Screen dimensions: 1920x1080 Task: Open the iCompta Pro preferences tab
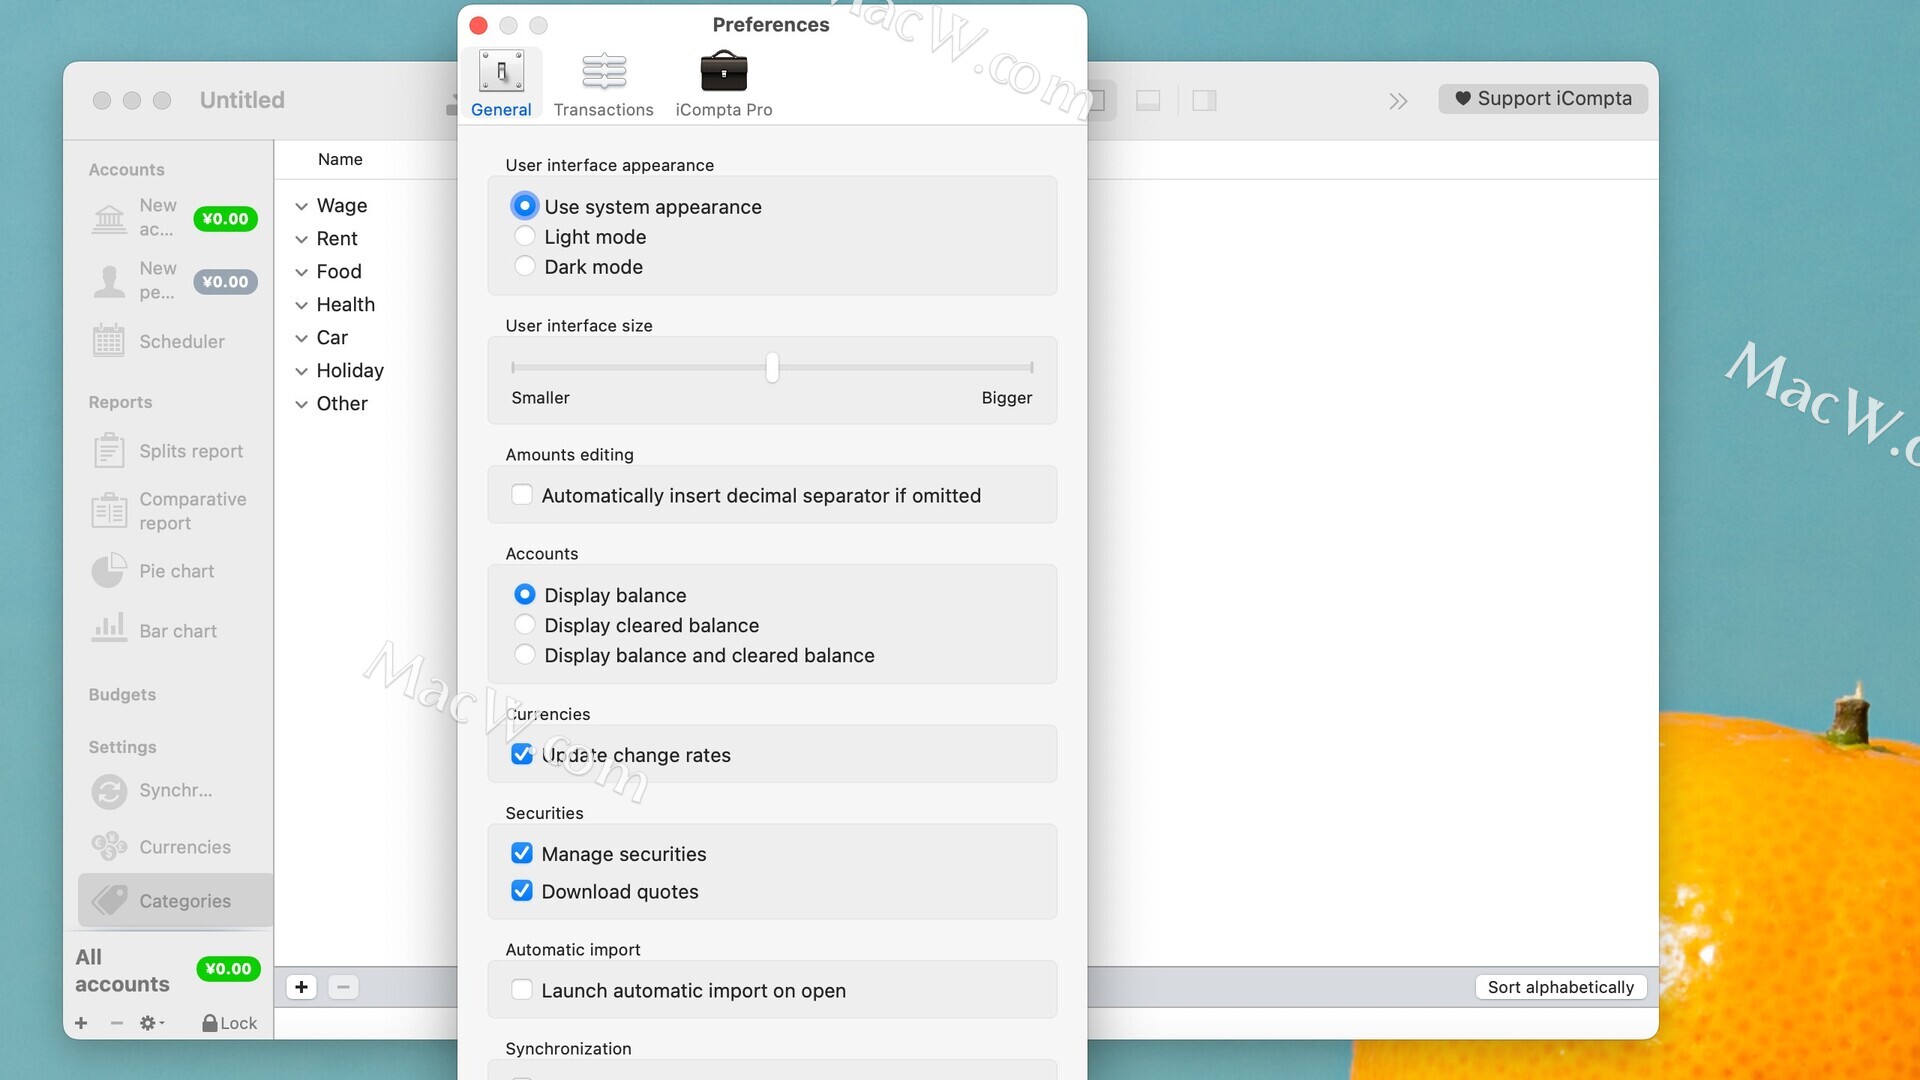(x=723, y=84)
